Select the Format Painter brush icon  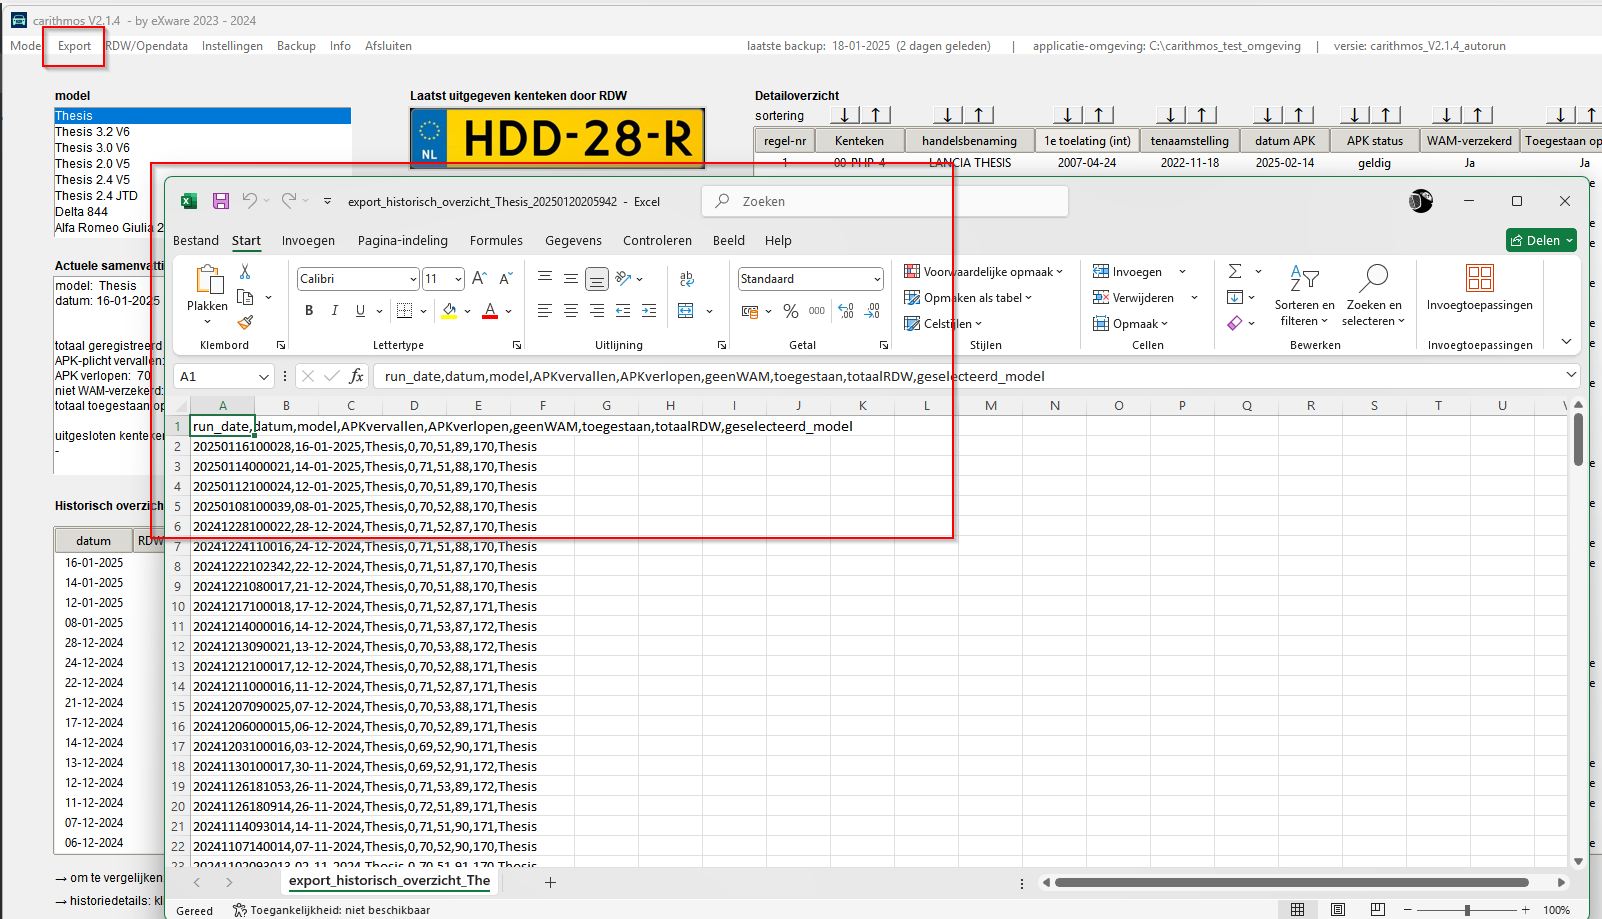pyautogui.click(x=245, y=322)
